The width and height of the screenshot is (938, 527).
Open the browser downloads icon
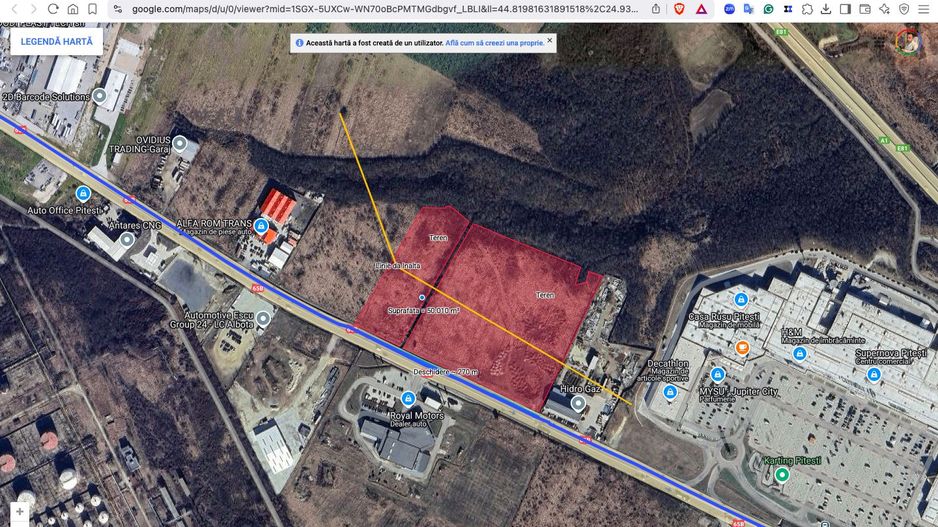826,9
